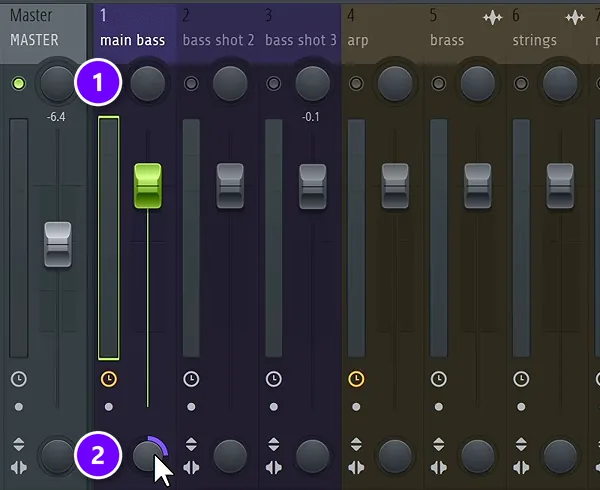Click the waveform icon on the strings header
Image resolution: width=600 pixels, height=490 pixels.
tap(575, 18)
